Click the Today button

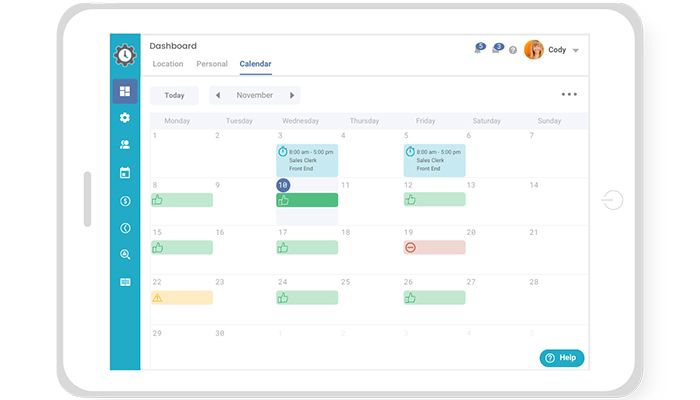click(x=174, y=95)
